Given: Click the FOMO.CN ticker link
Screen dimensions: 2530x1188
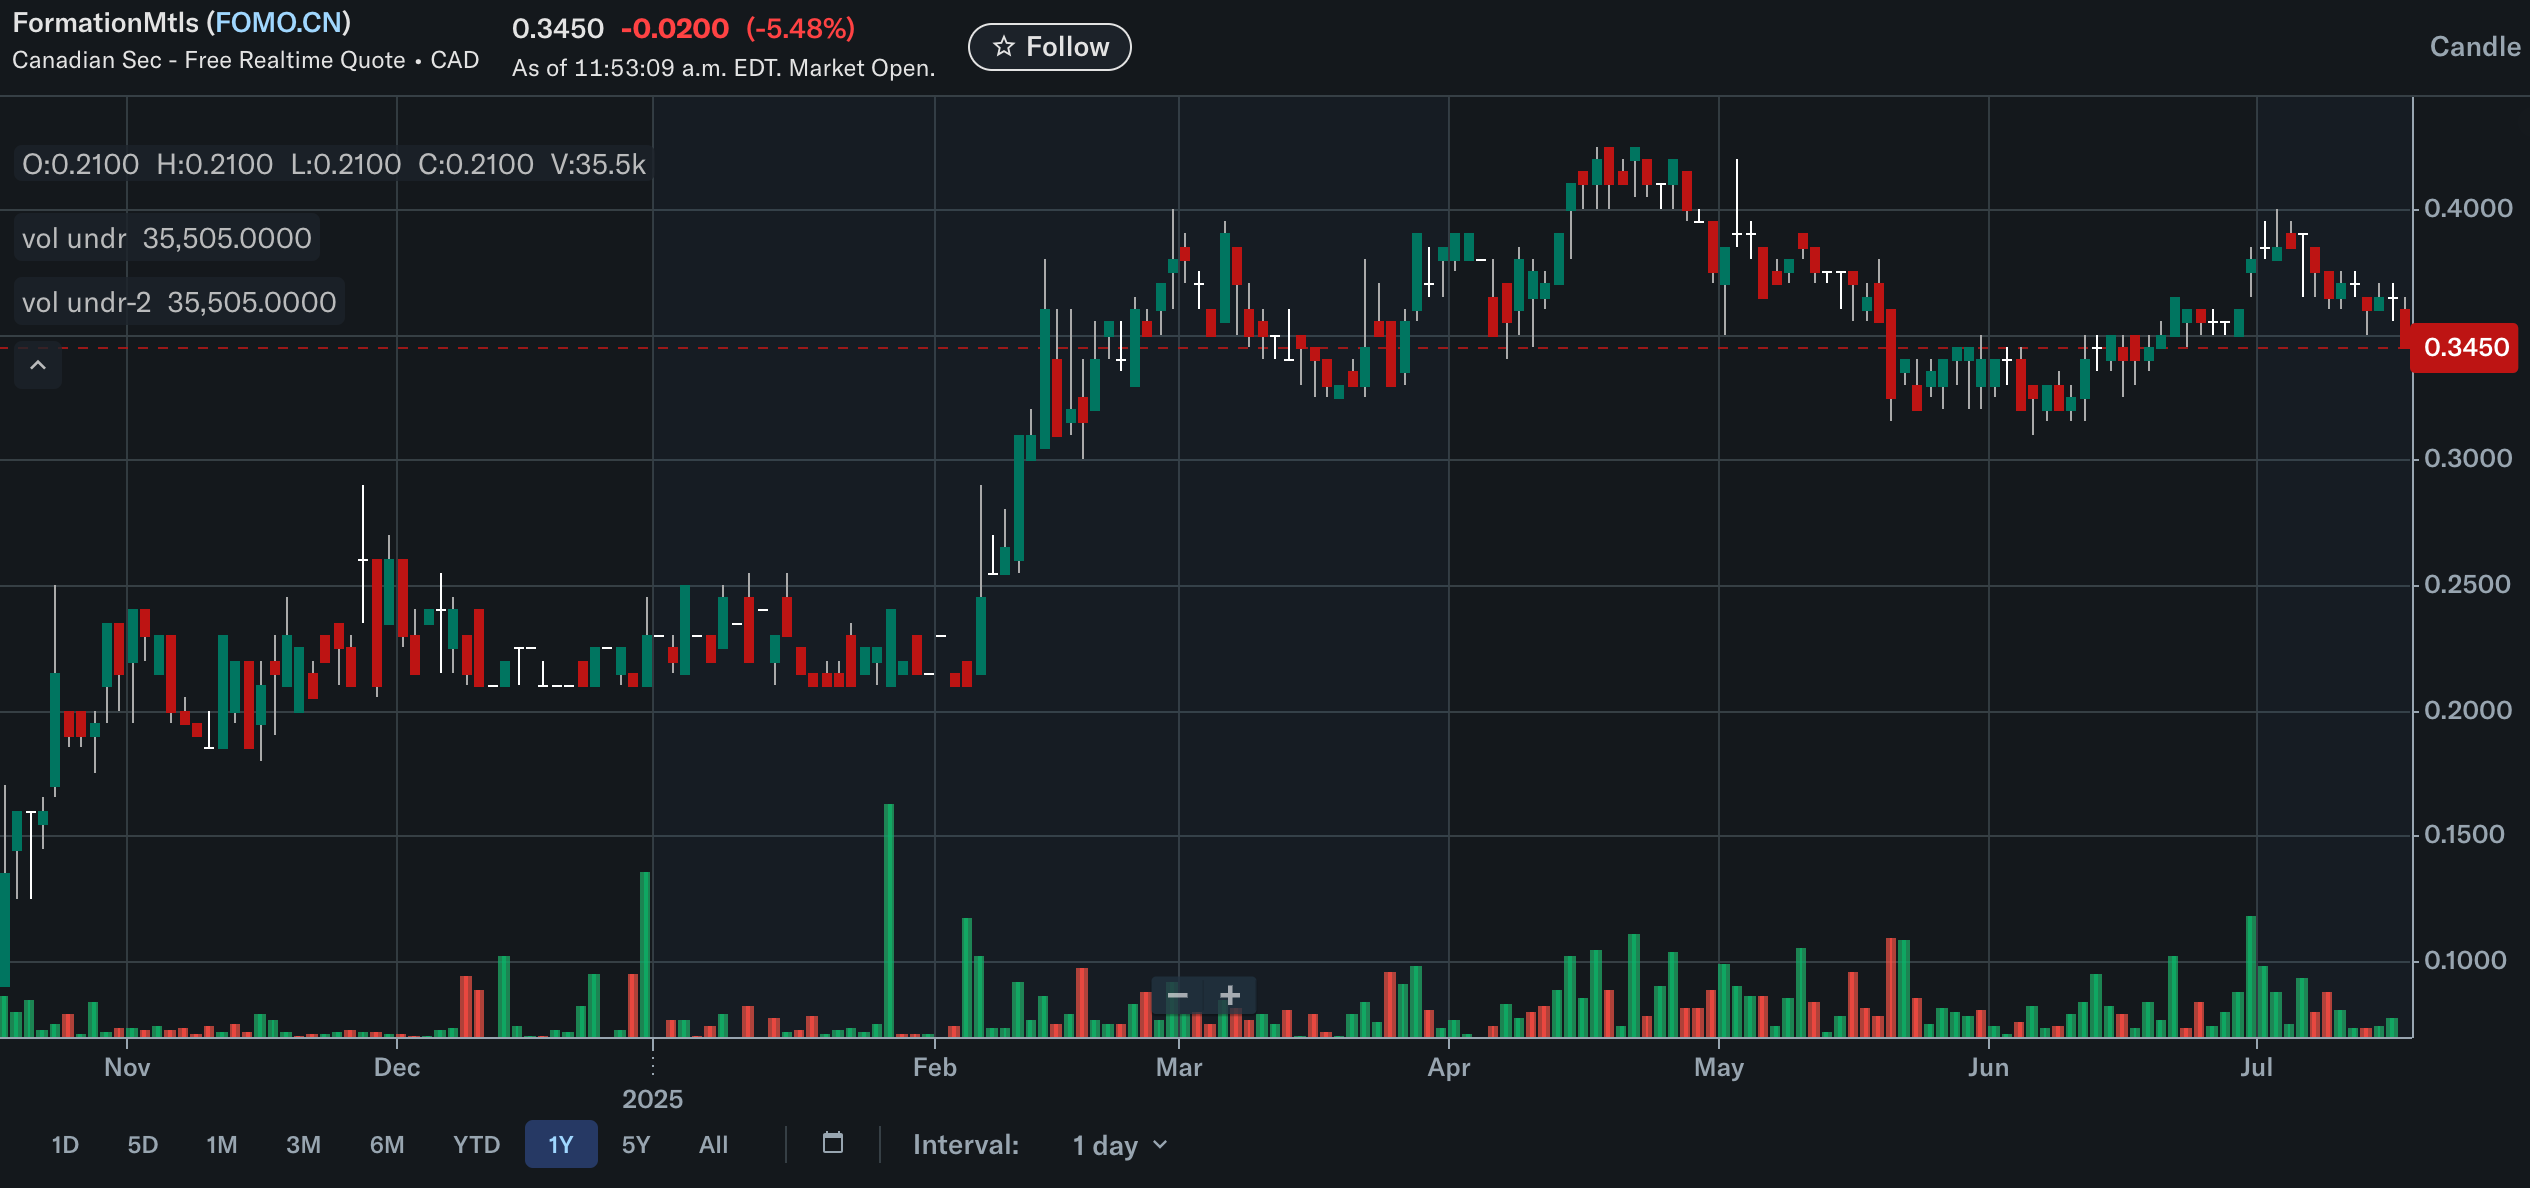Looking at the screenshot, I should 279,23.
